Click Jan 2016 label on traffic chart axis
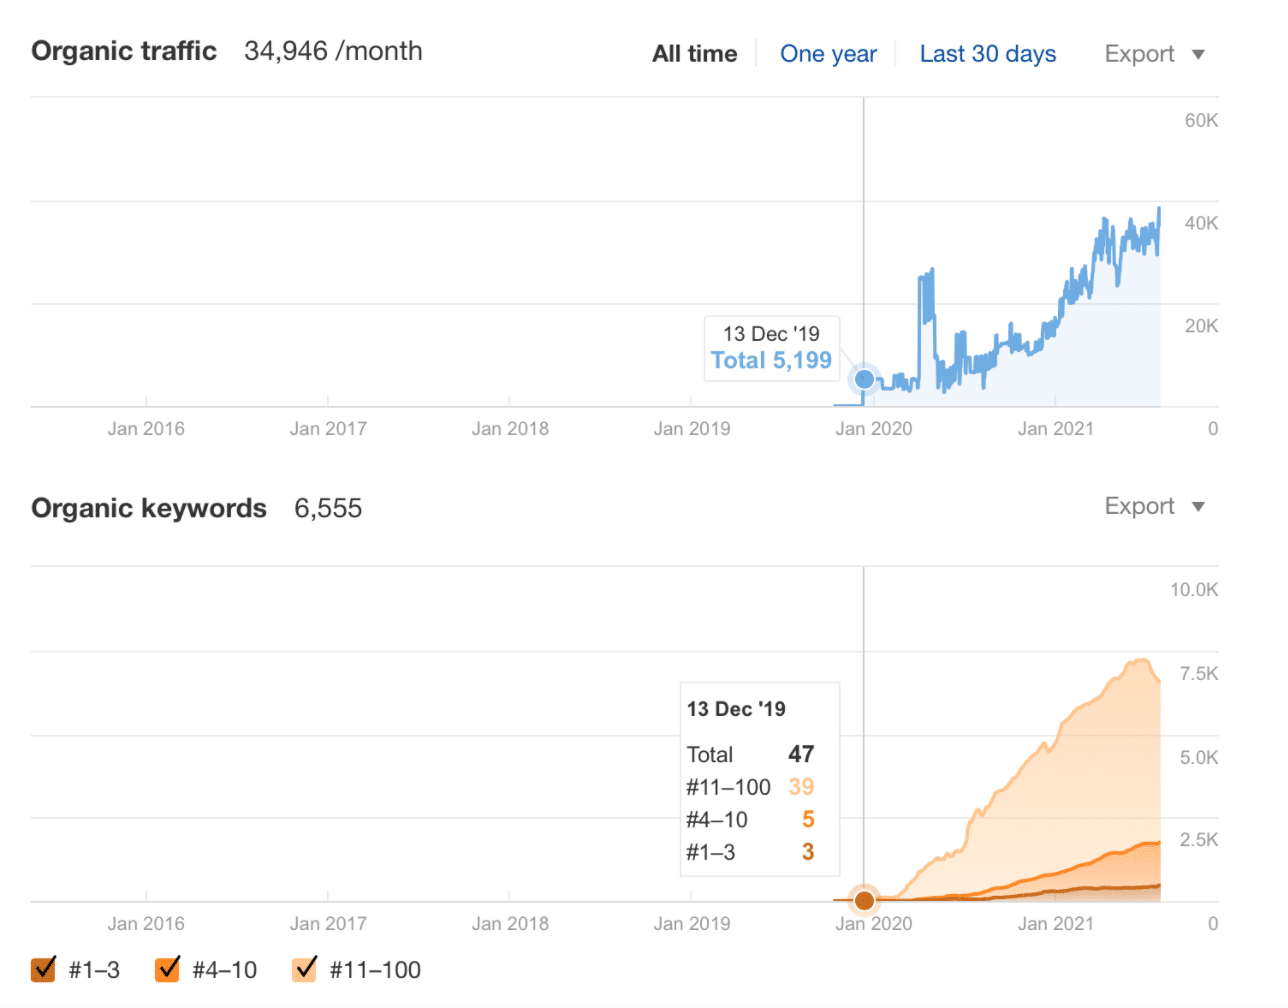 146,429
